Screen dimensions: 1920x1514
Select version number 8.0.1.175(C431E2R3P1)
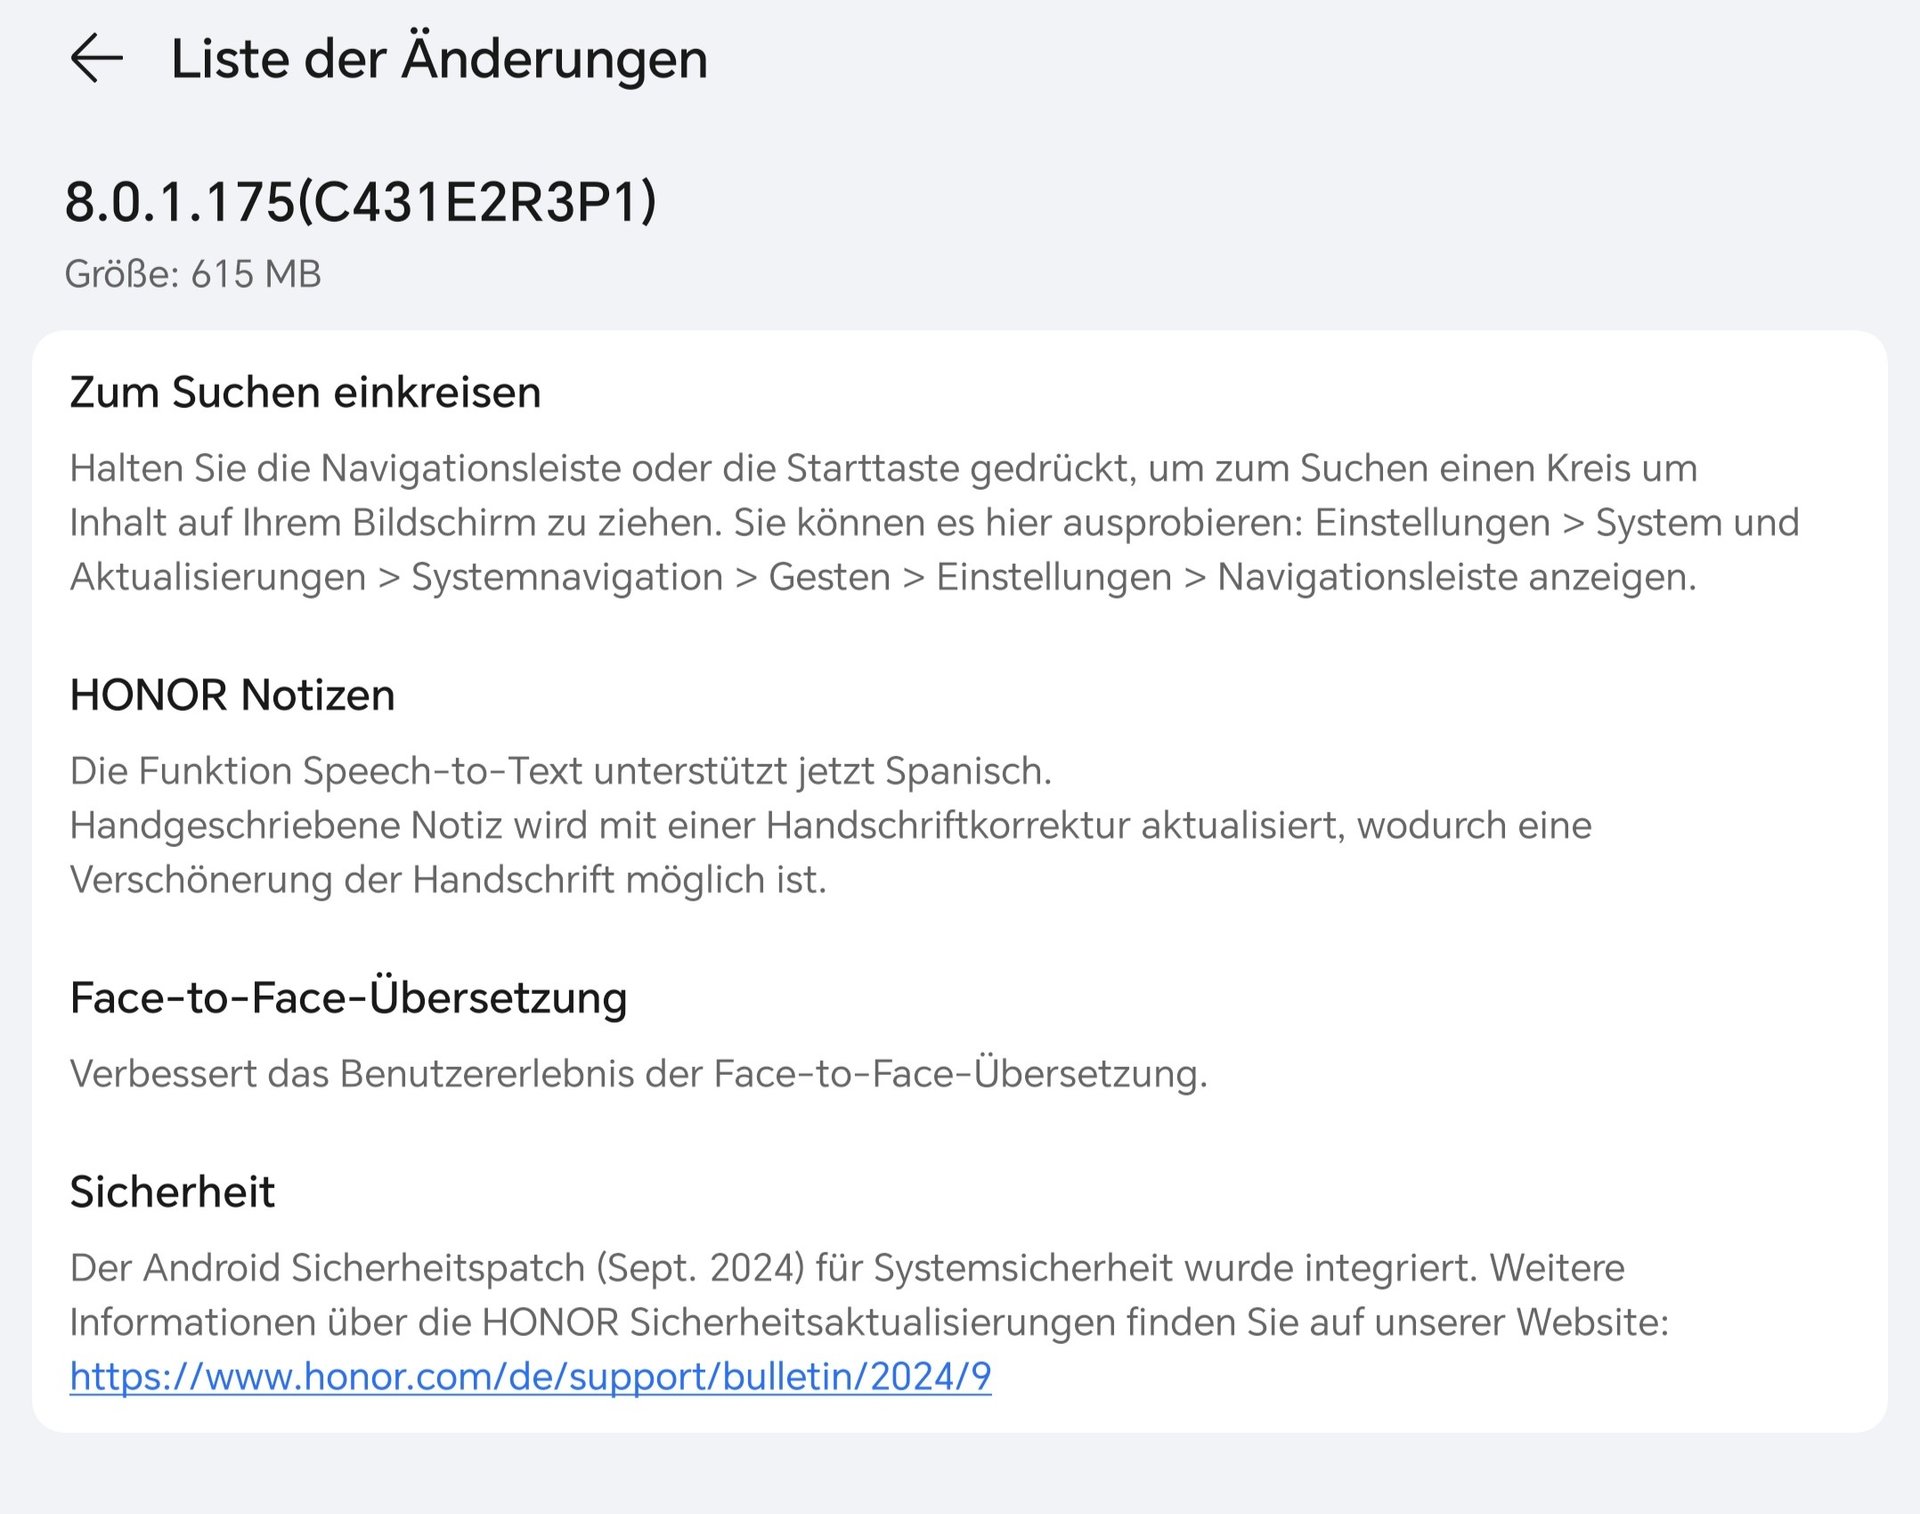point(360,202)
